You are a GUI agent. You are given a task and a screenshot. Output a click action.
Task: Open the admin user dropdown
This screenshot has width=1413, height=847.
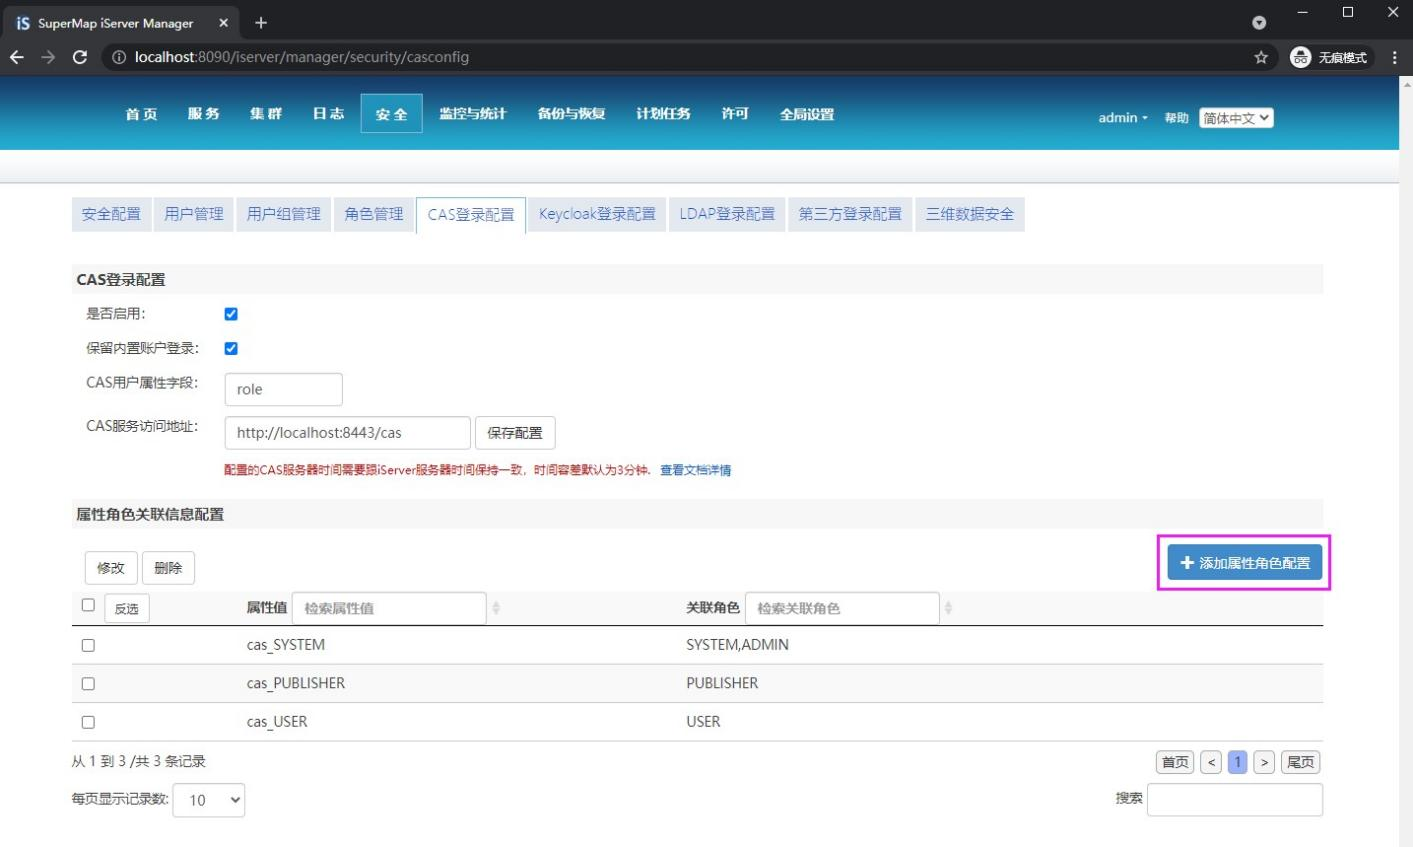coord(1123,118)
